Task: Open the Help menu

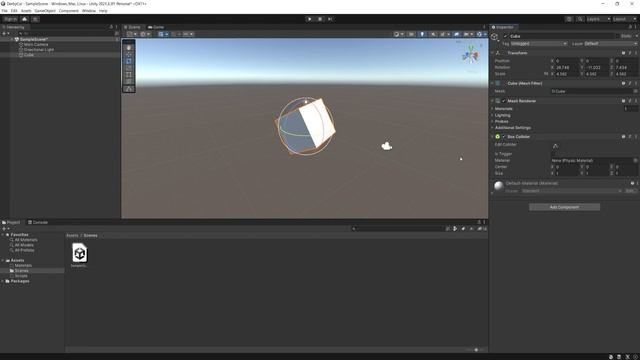Action: click(103, 11)
